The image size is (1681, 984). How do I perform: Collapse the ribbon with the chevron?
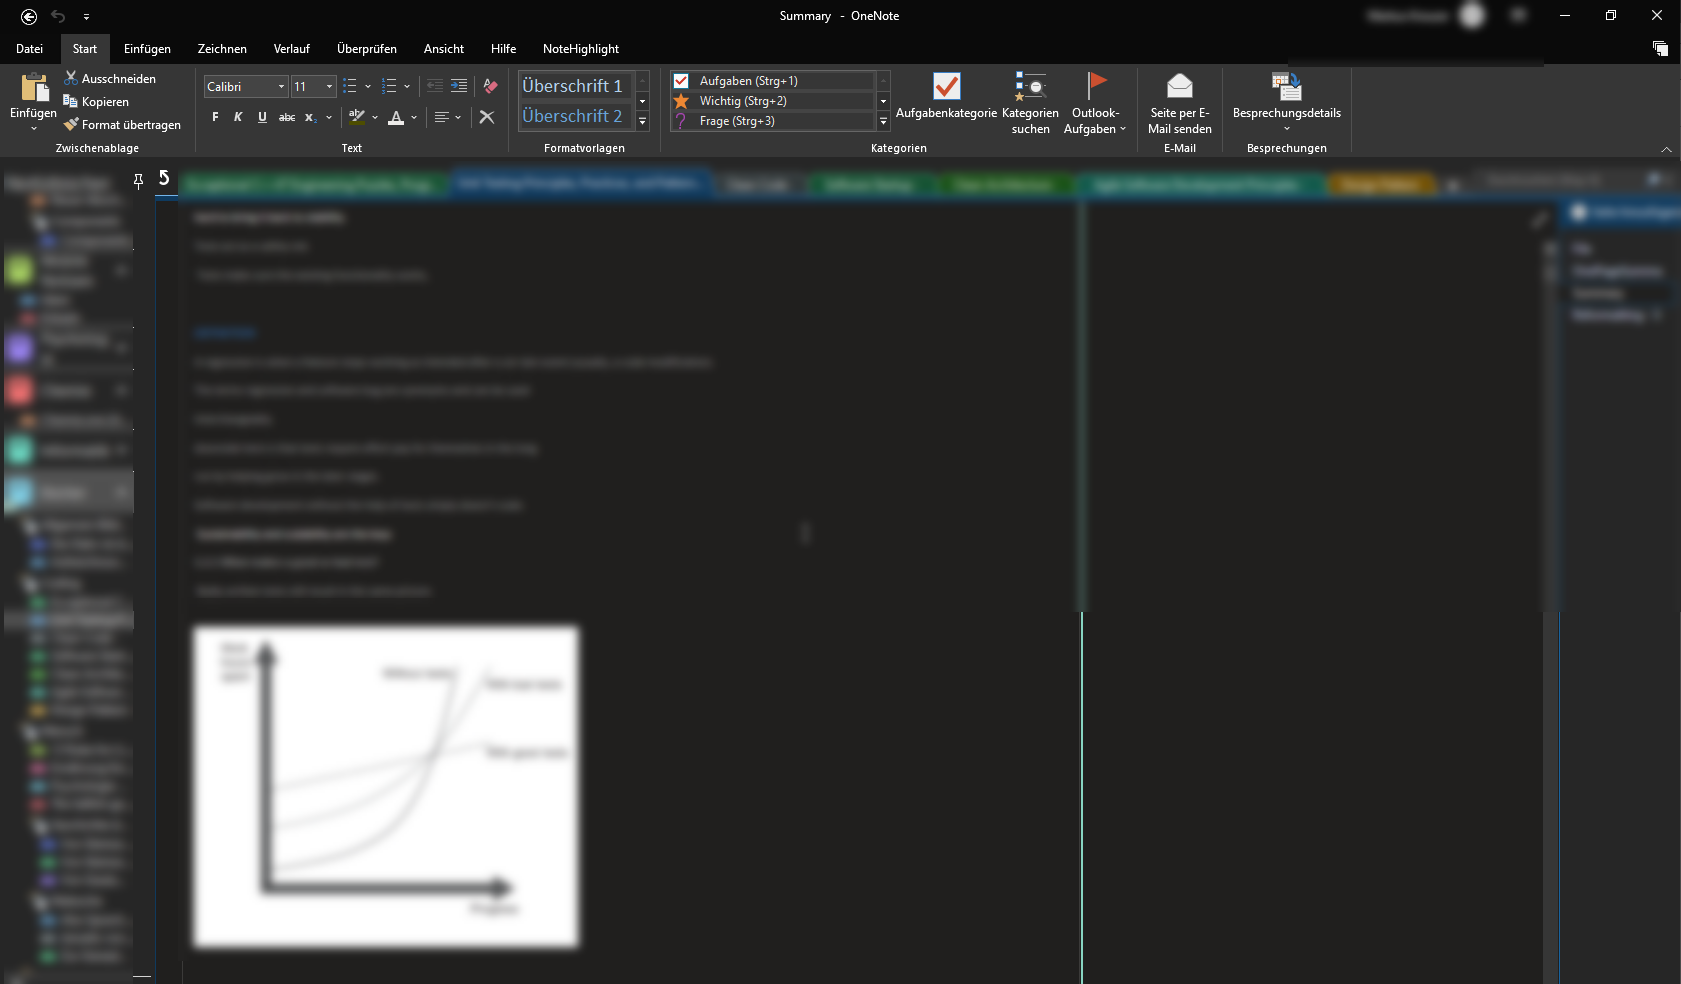(x=1666, y=149)
